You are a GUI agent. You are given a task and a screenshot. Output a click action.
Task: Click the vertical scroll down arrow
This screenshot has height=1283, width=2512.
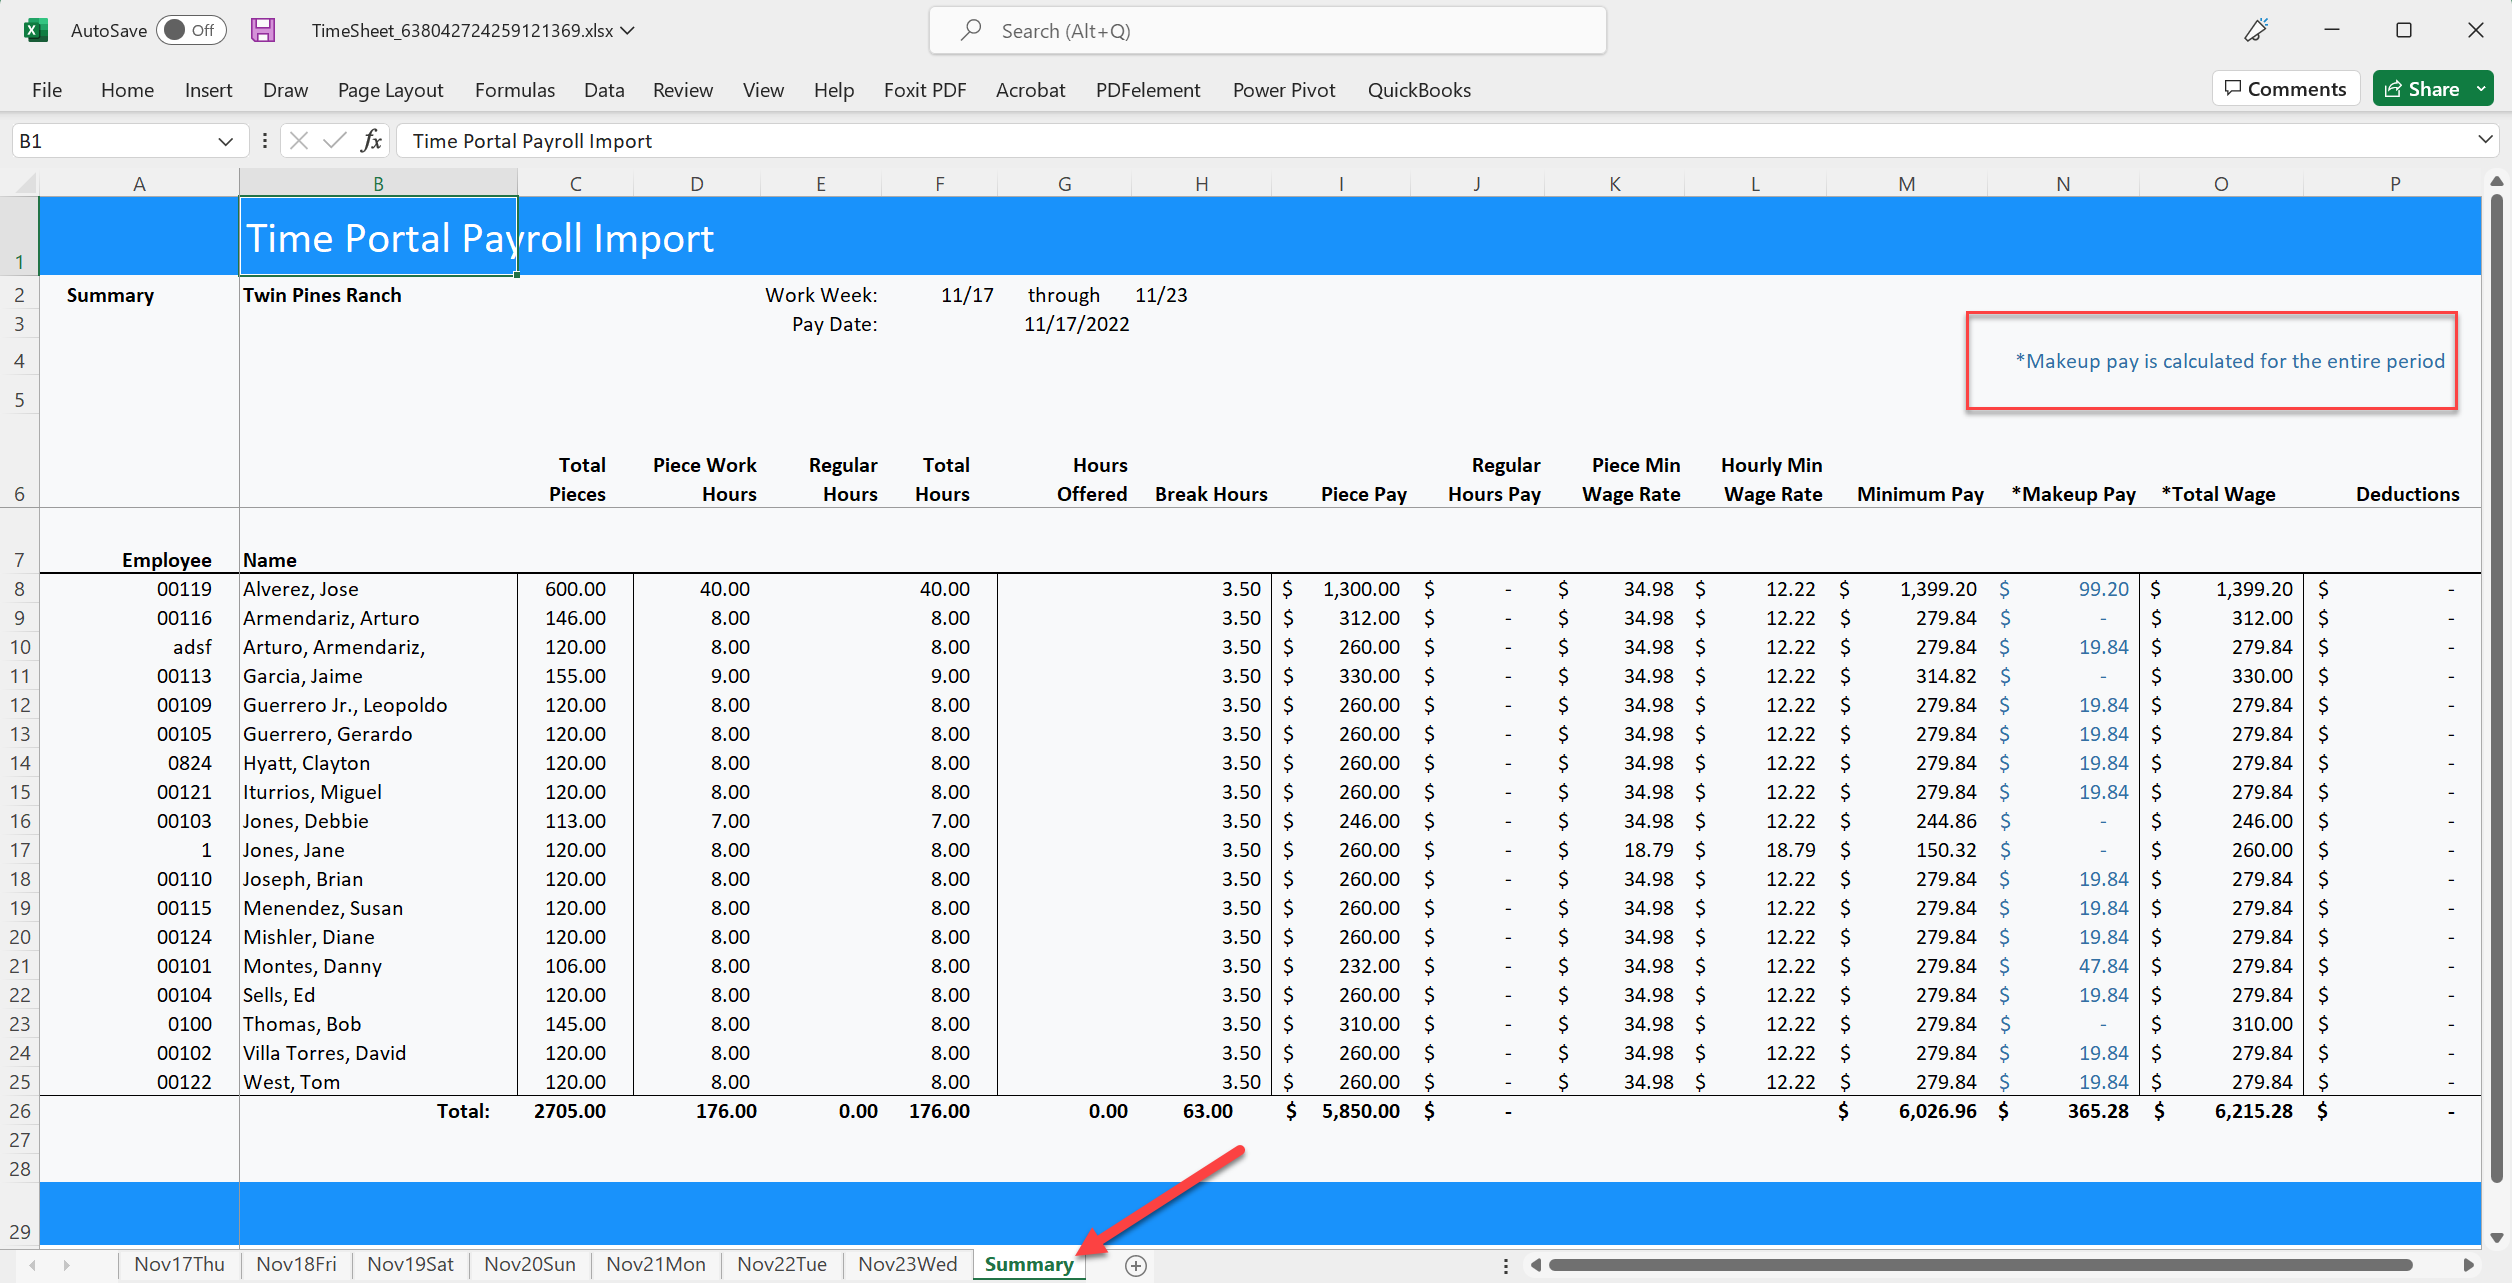pos(2497,1238)
